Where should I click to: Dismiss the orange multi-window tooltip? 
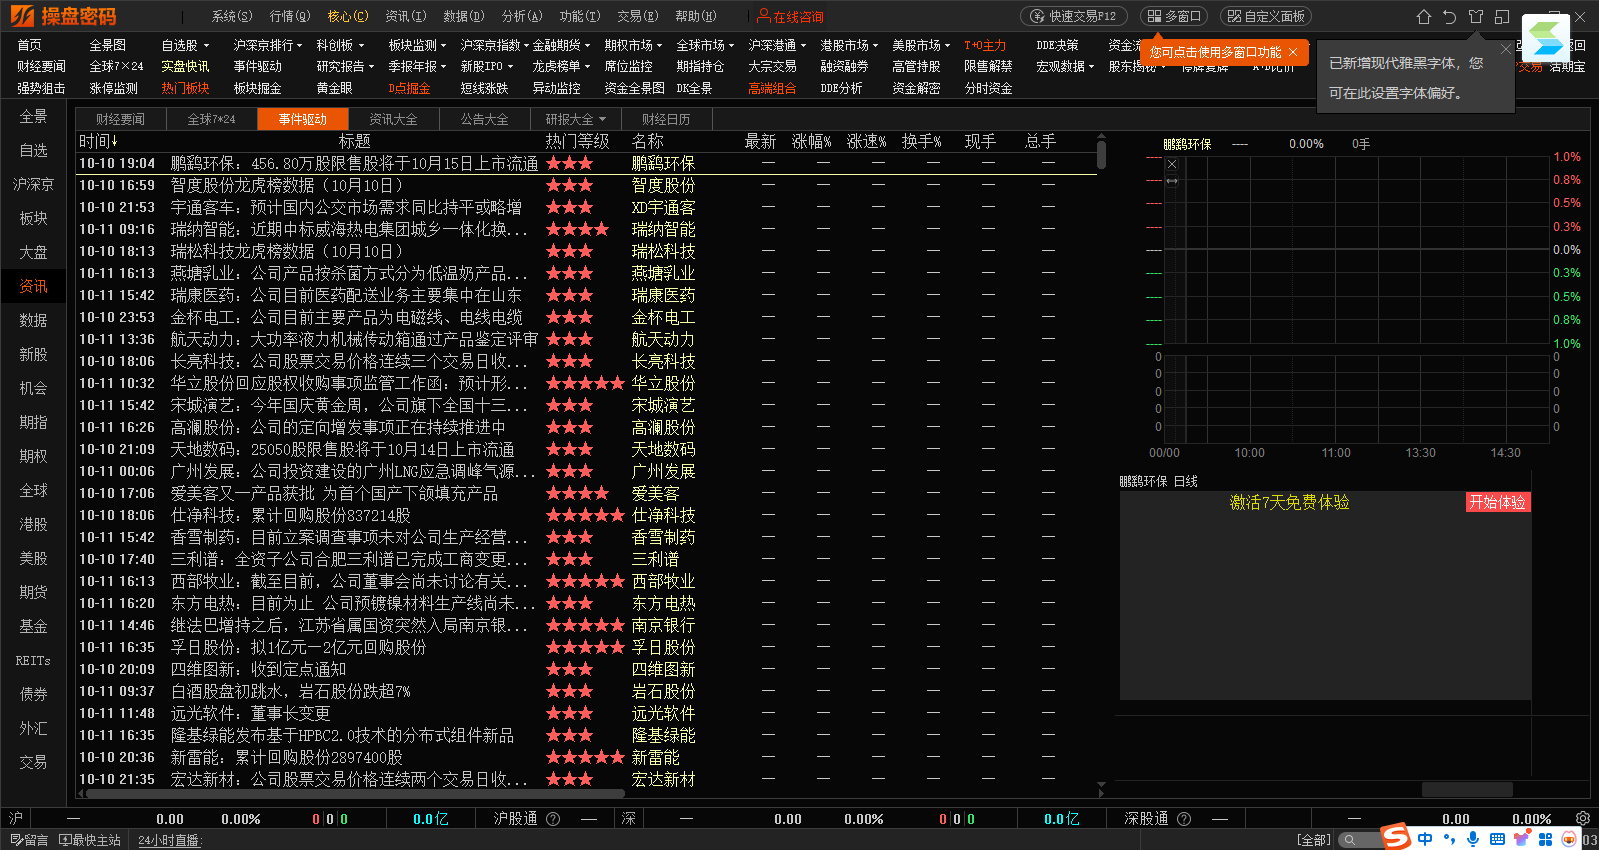click(x=1293, y=52)
